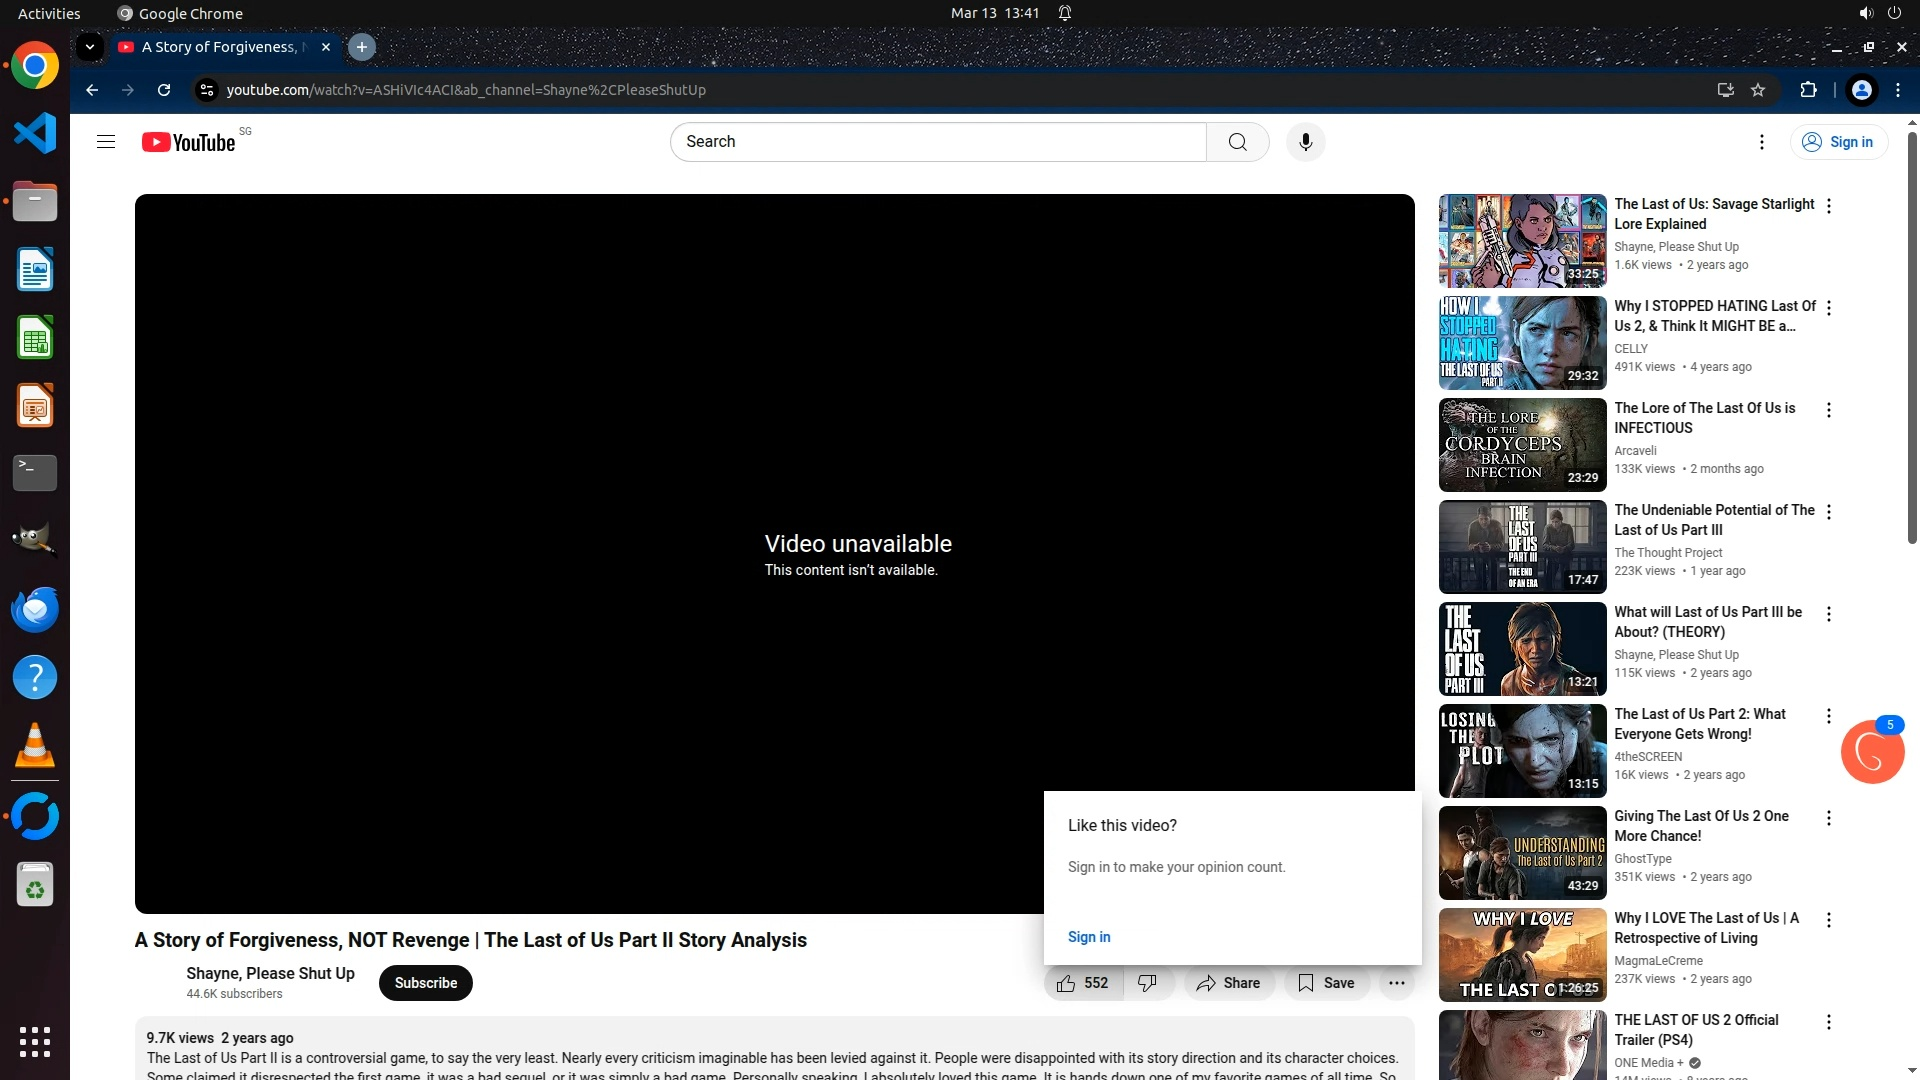Click the microphone voice search icon
Image resolution: width=1920 pixels, height=1080 pixels.
(1305, 142)
